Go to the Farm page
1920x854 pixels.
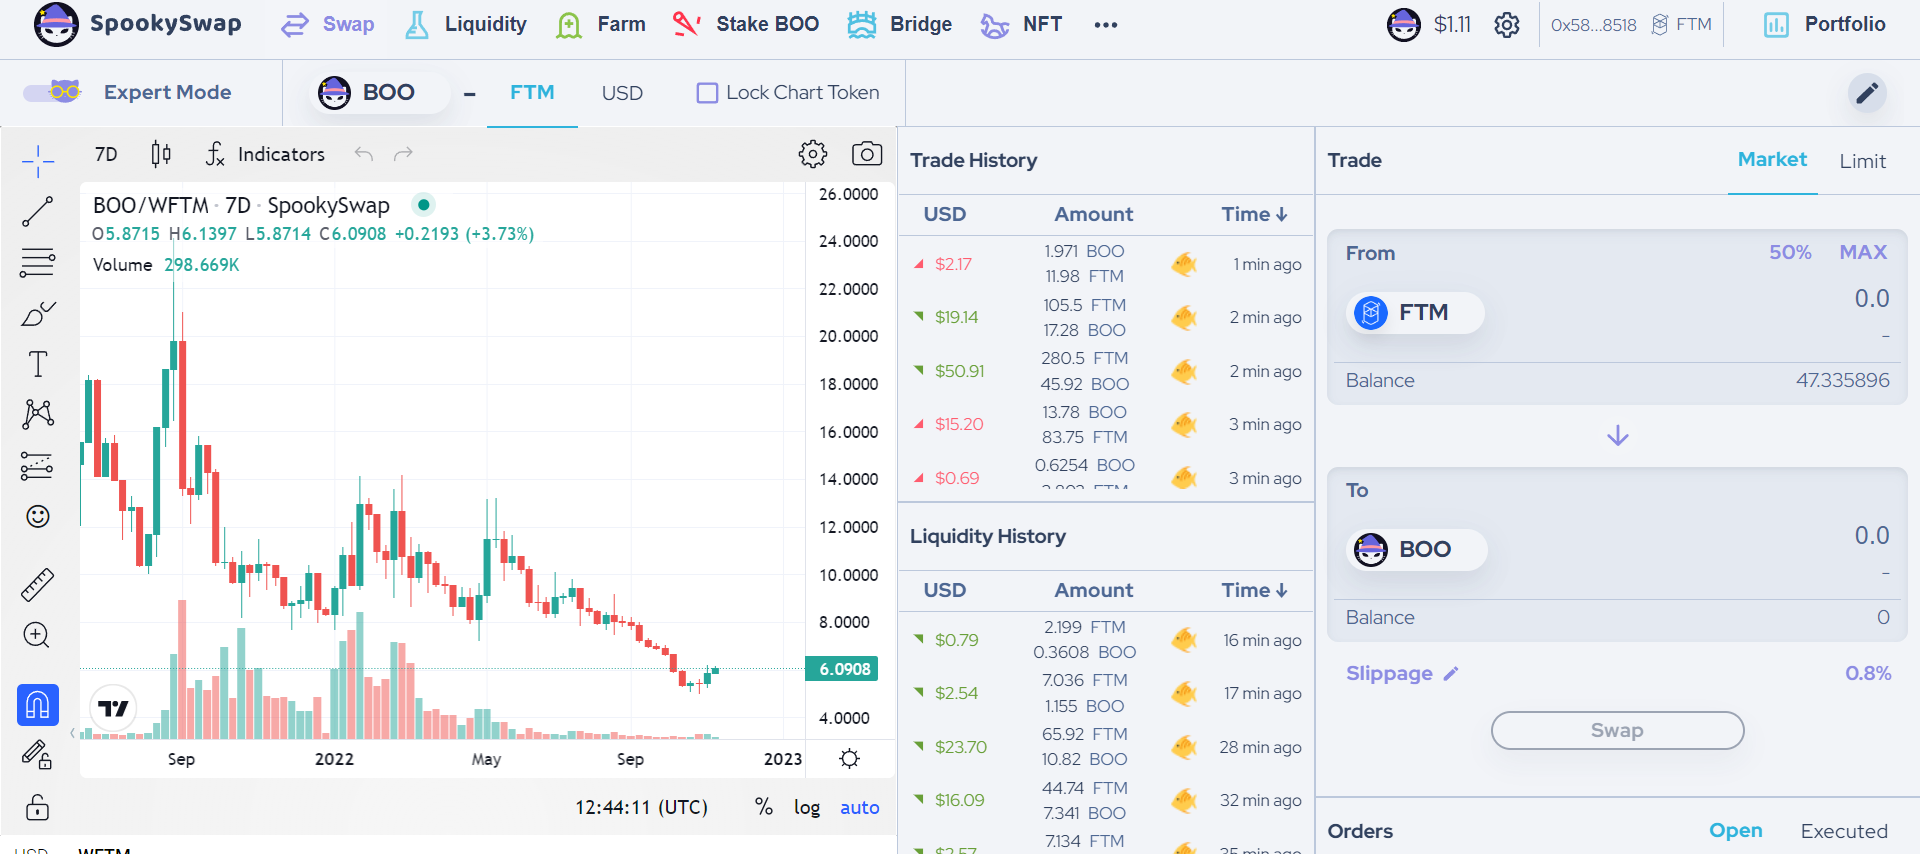point(600,24)
